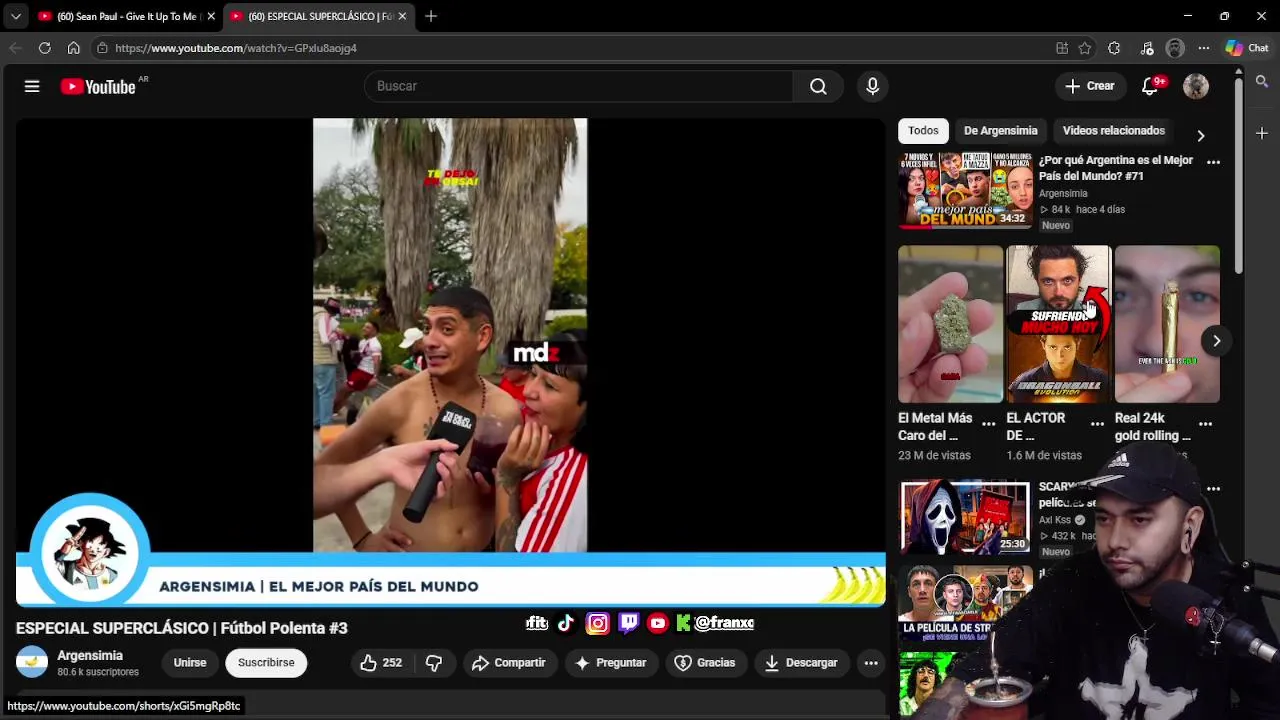Click the Edge sidebar plus icon
1280x720 pixels.
click(1262, 133)
